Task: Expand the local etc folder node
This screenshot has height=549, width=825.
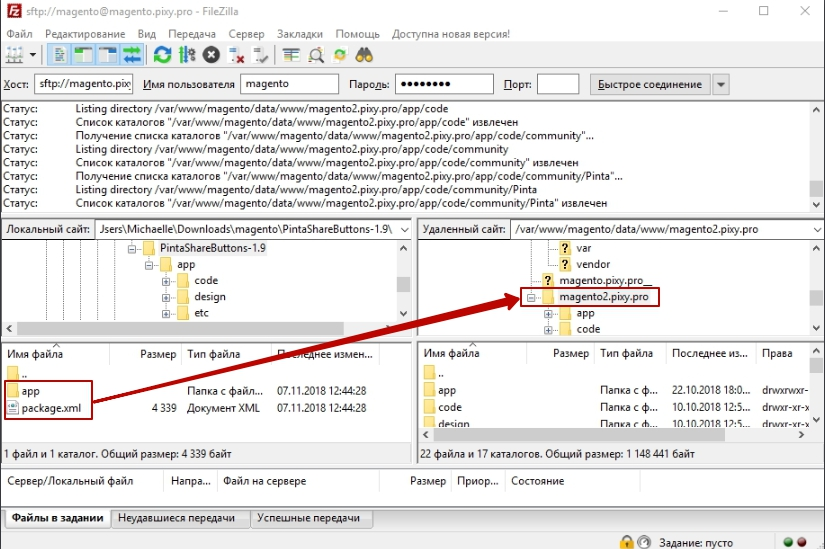Action: [166, 314]
